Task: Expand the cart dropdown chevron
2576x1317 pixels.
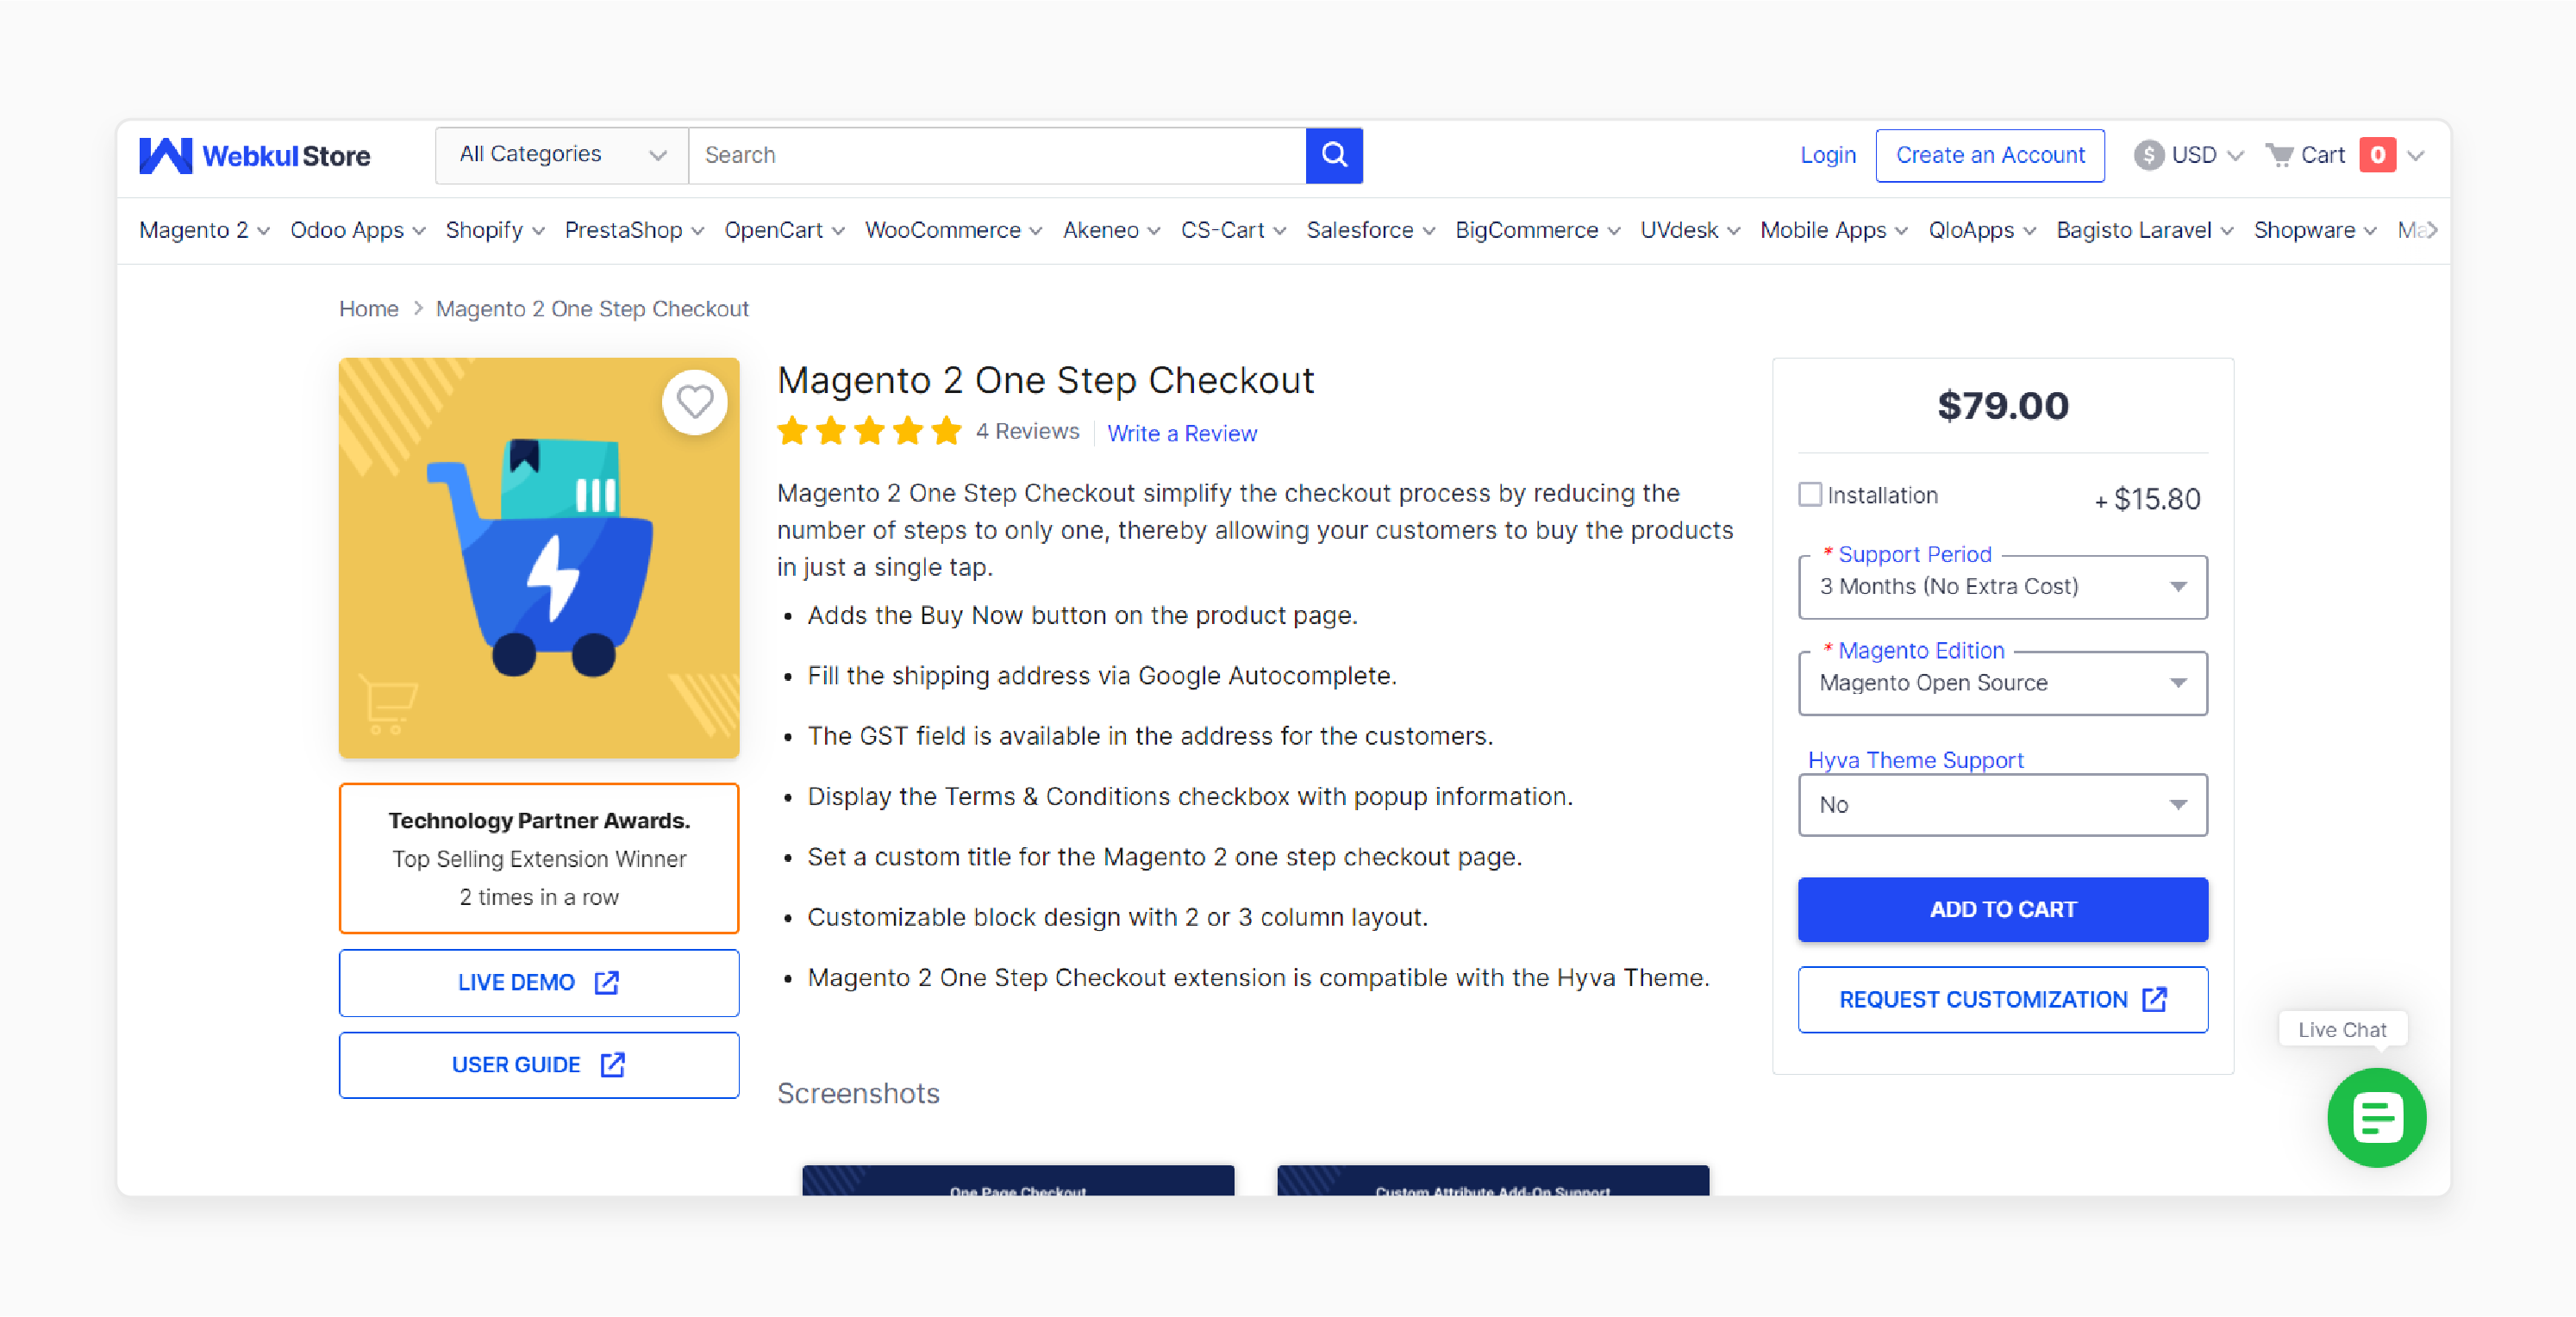Action: tap(2416, 156)
